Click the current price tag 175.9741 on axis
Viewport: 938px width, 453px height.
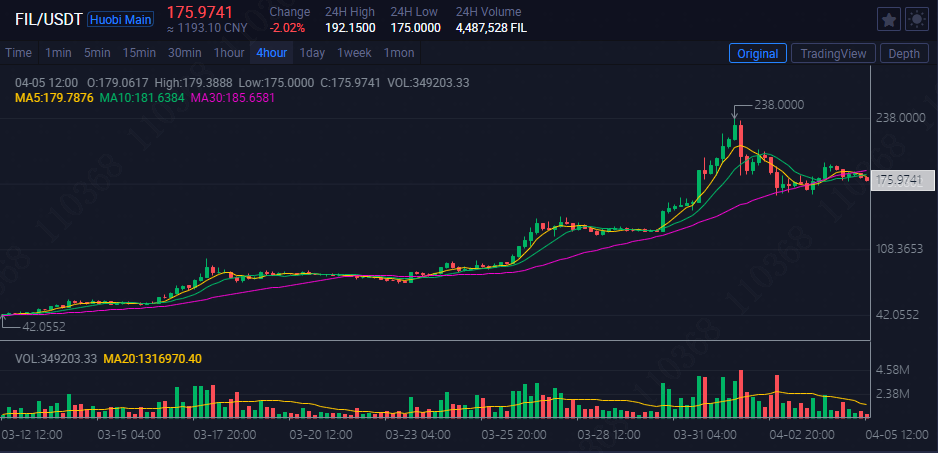point(902,181)
